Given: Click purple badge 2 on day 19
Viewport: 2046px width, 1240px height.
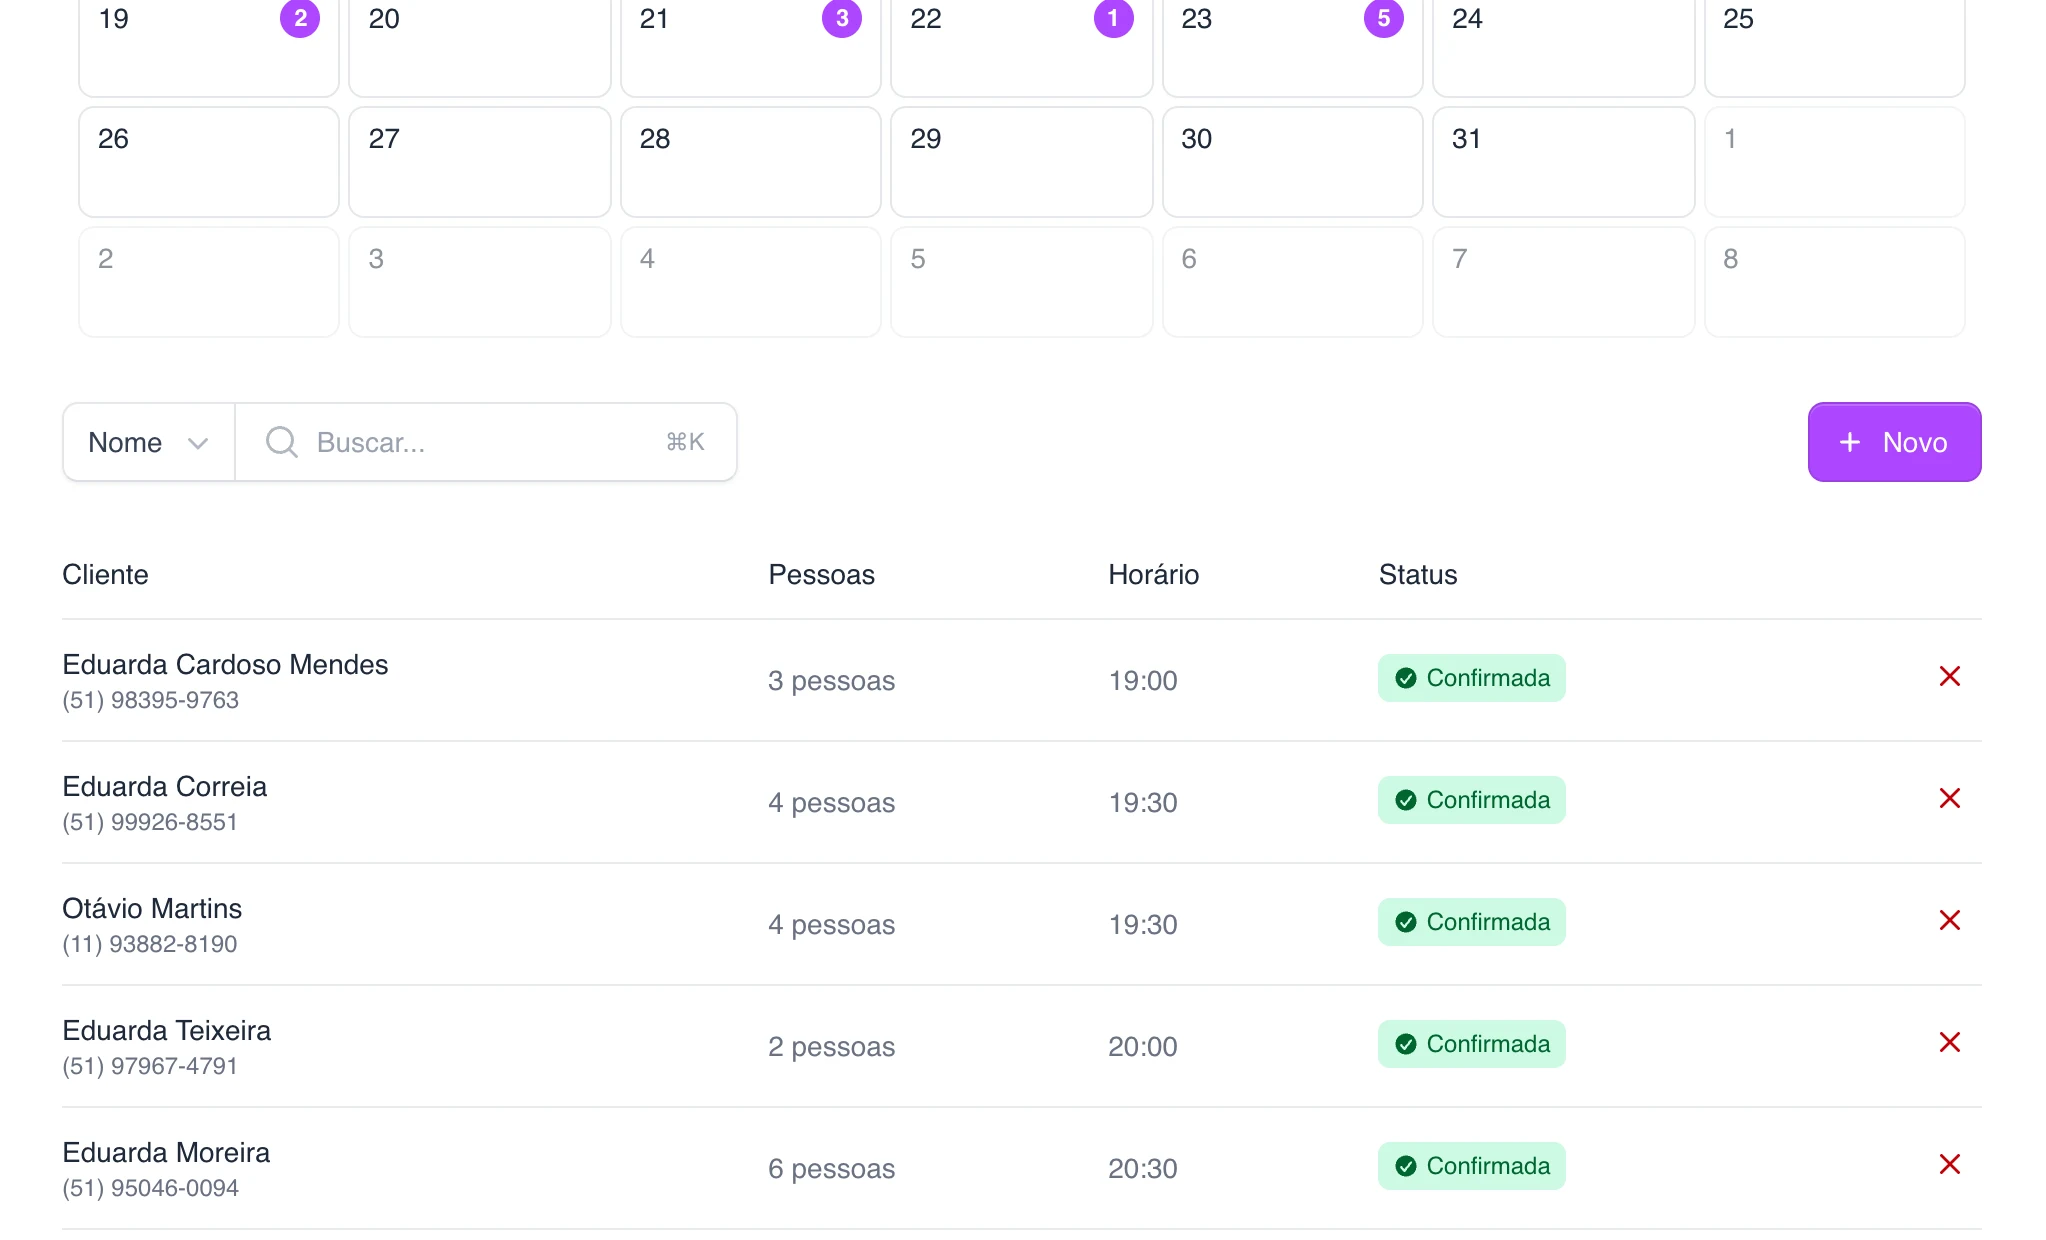Looking at the screenshot, I should click(299, 18).
